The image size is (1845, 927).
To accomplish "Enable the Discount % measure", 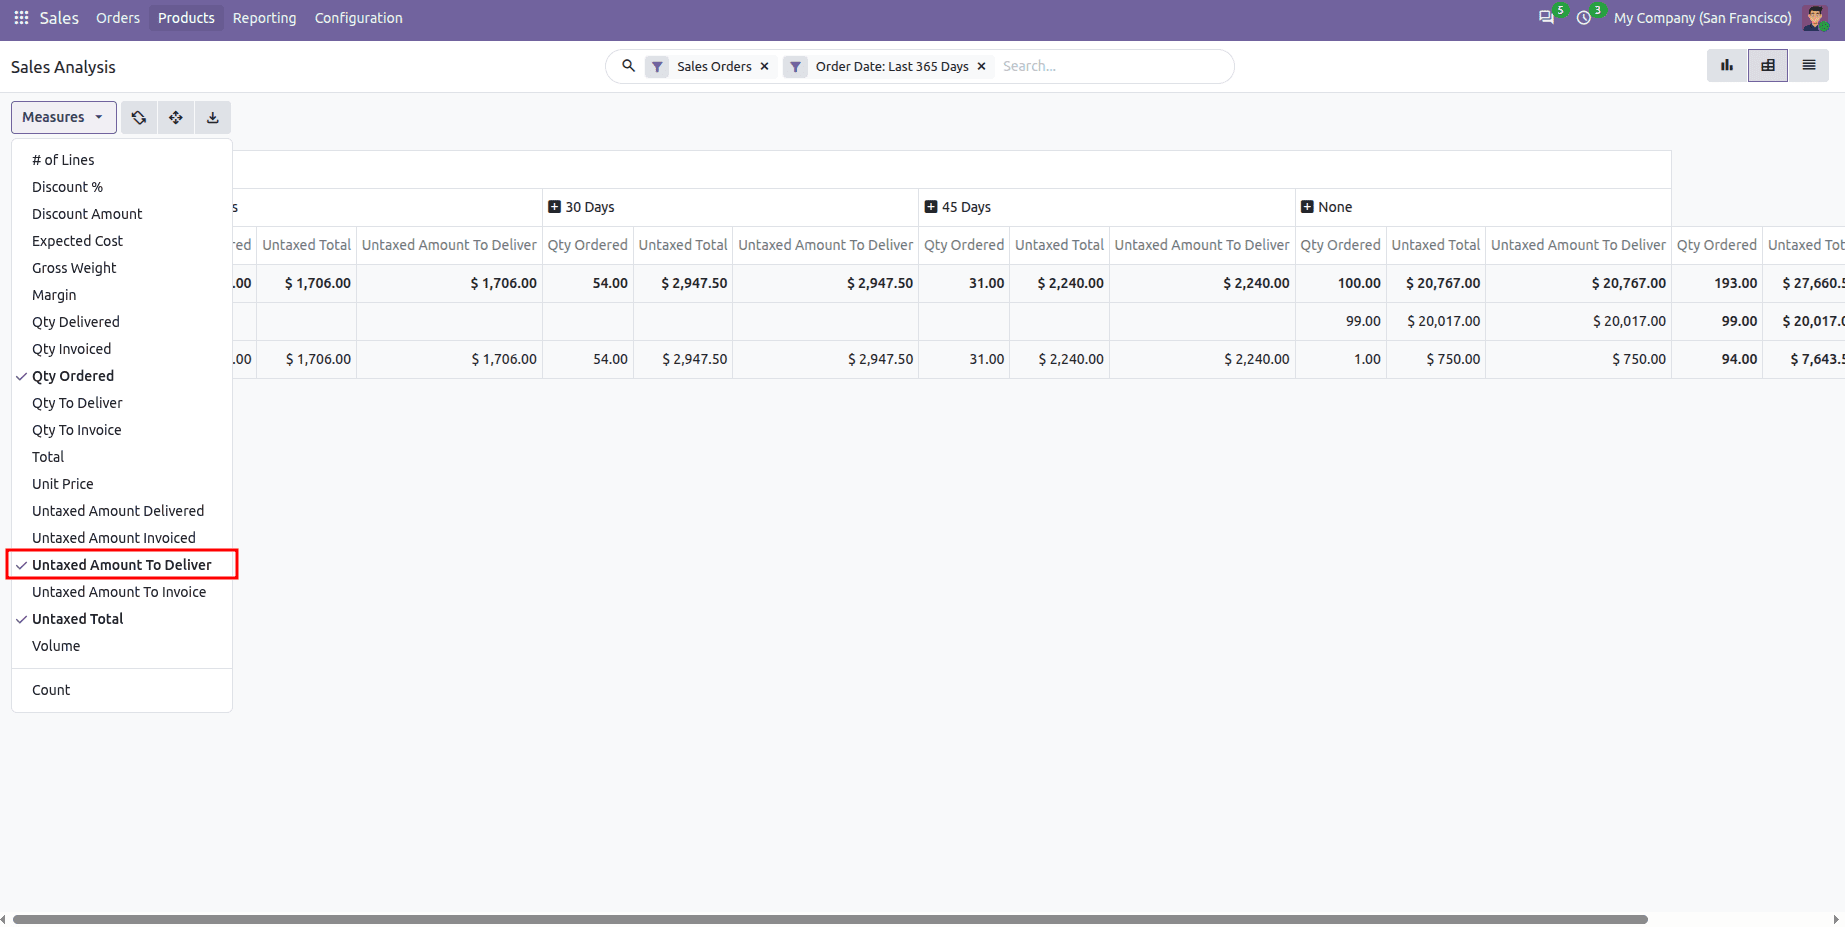I will point(122,187).
